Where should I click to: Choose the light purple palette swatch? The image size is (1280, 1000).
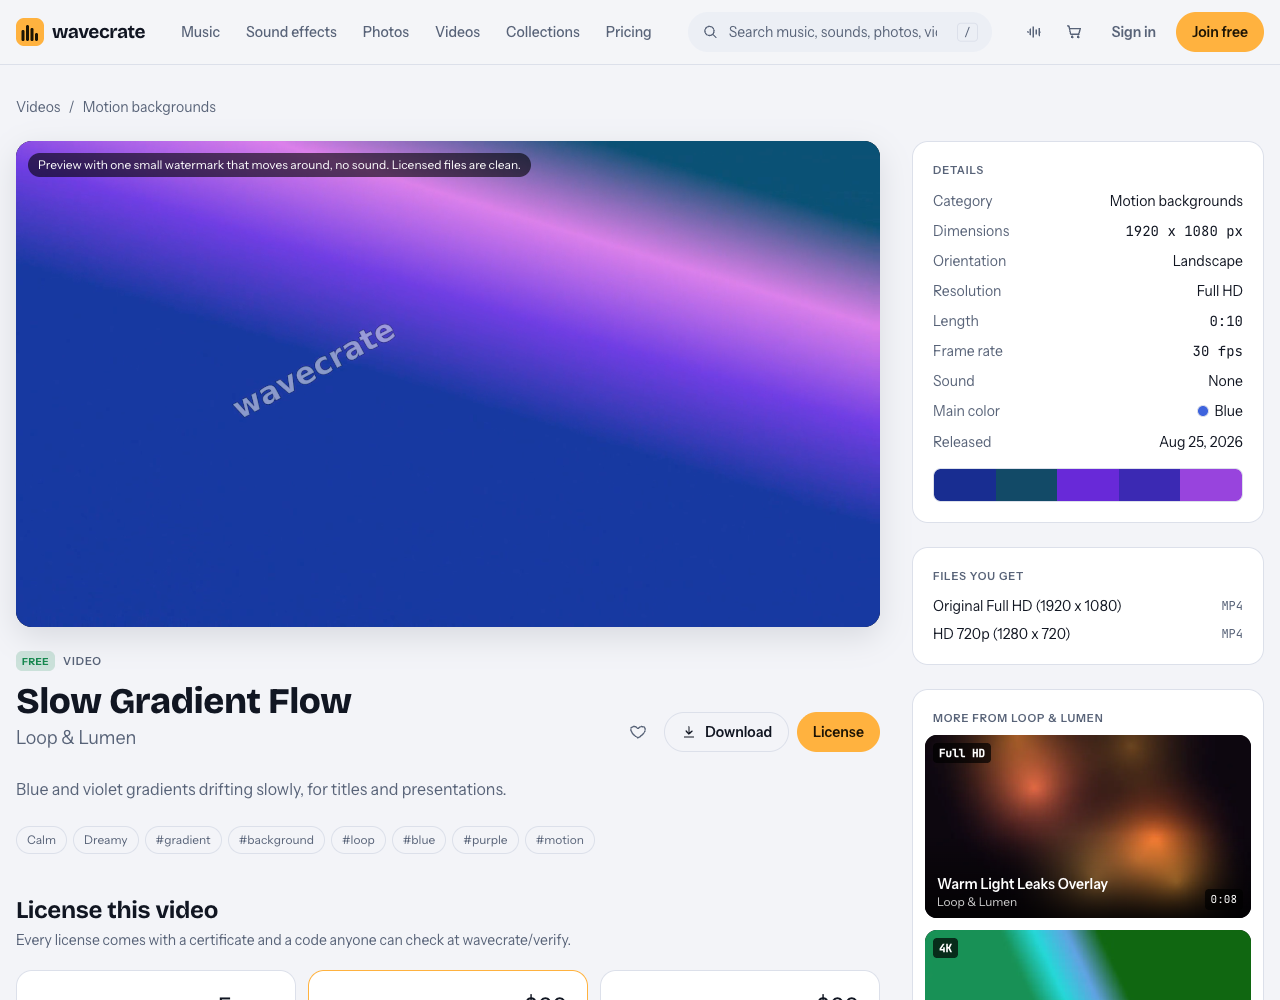[1211, 485]
